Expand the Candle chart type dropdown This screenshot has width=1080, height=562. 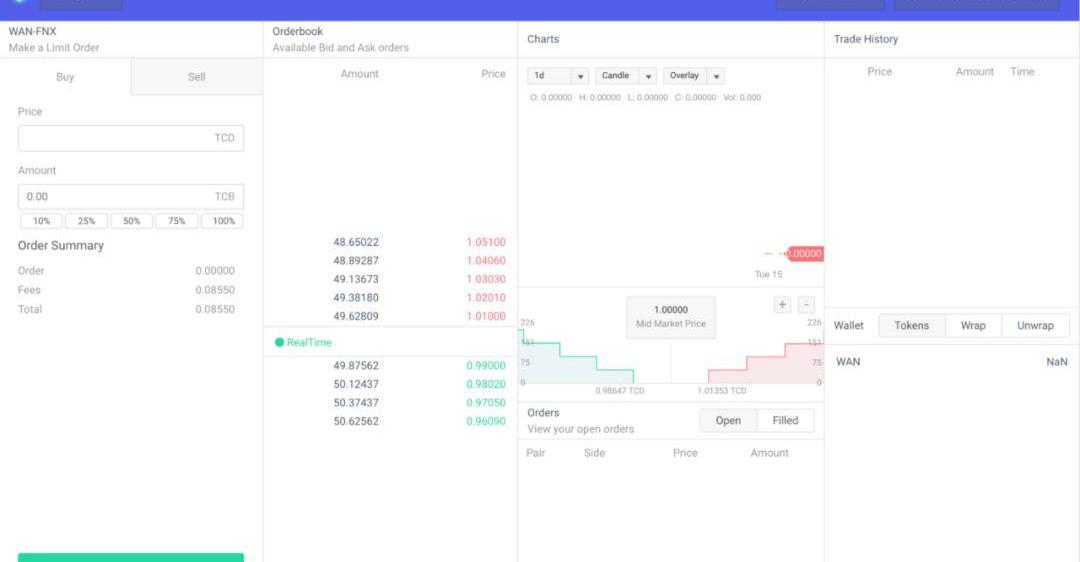coord(626,76)
